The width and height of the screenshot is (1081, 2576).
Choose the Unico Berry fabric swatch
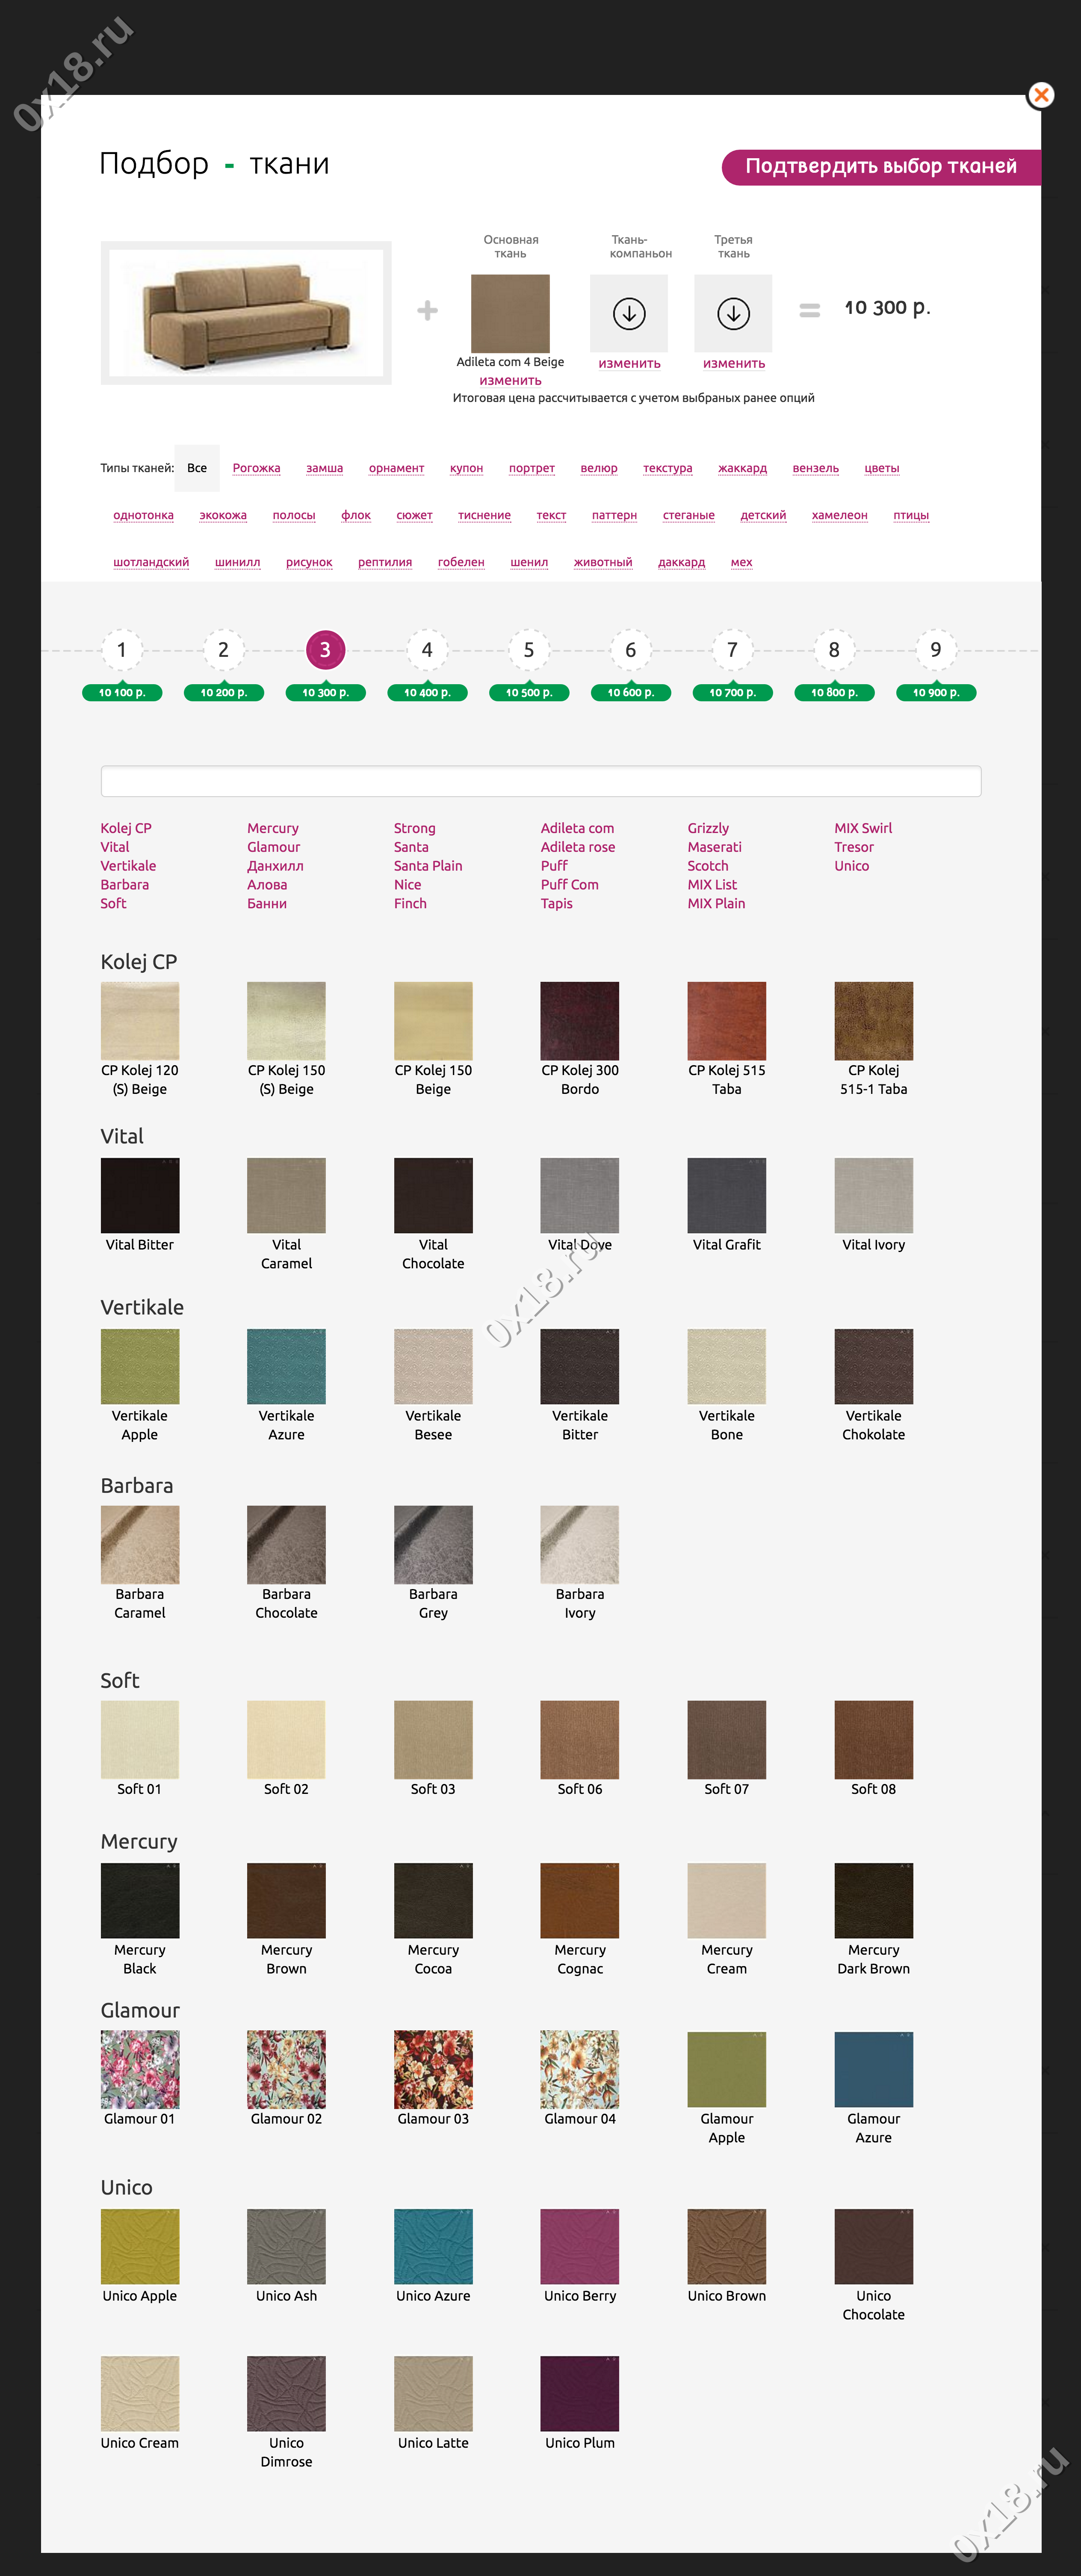tap(580, 2246)
